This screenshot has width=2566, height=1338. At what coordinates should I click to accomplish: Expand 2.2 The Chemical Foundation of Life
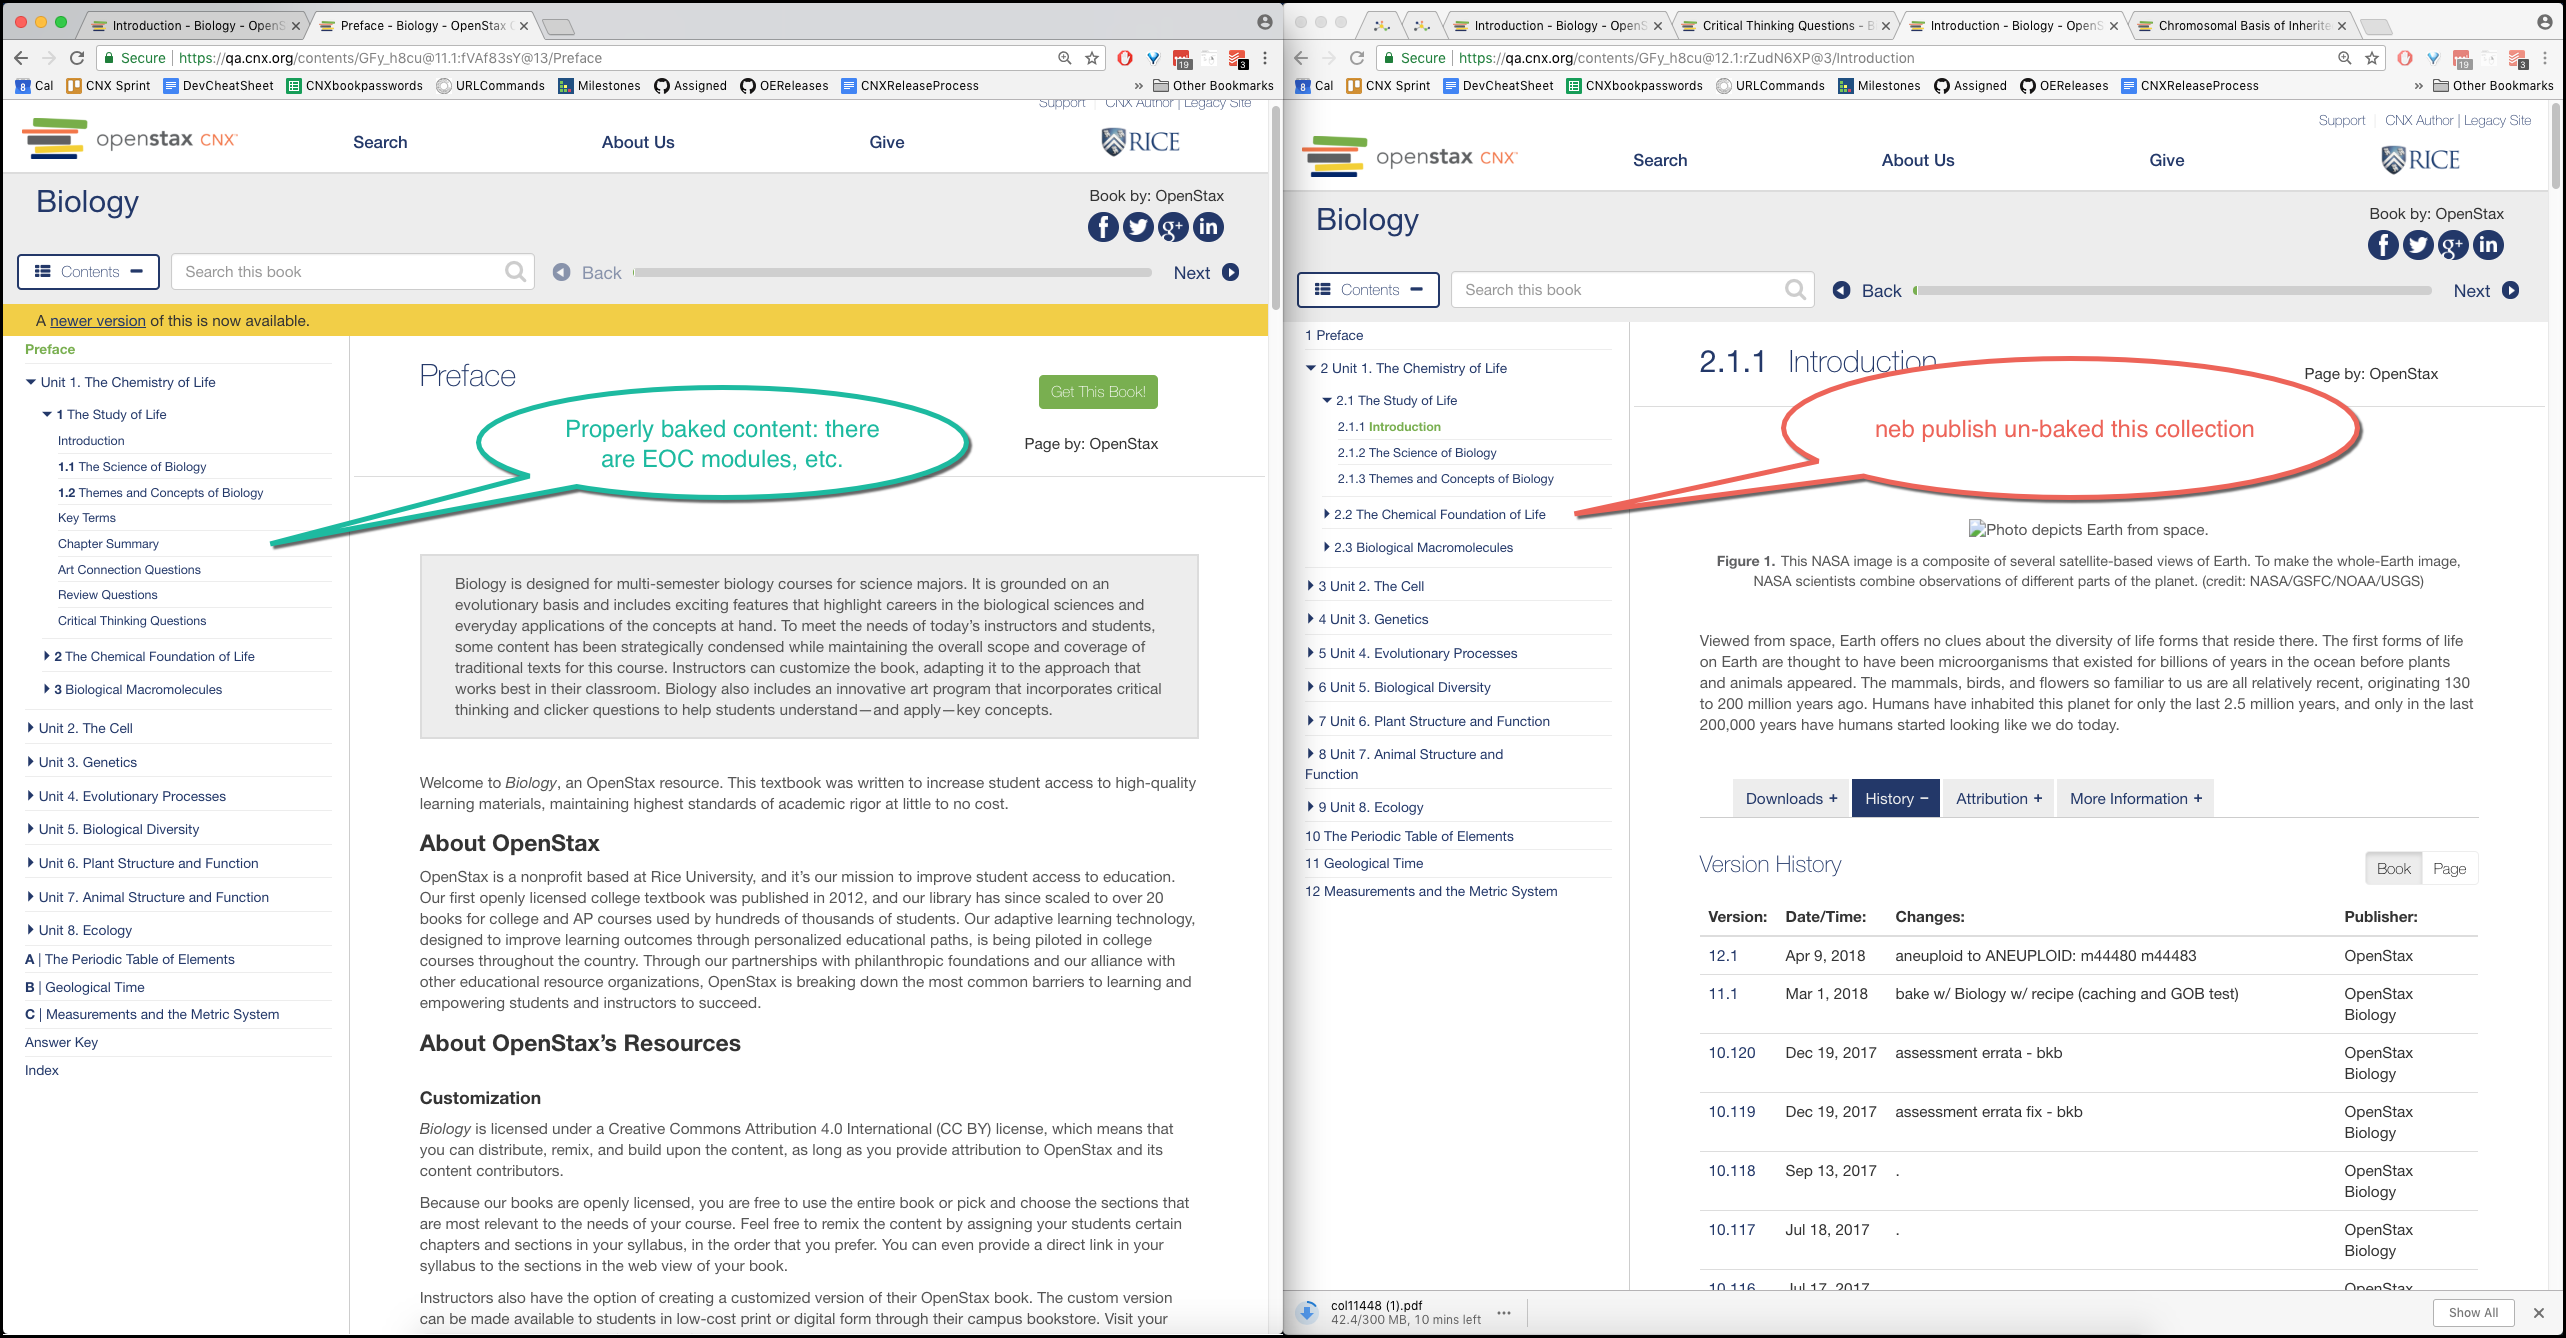(1439, 514)
